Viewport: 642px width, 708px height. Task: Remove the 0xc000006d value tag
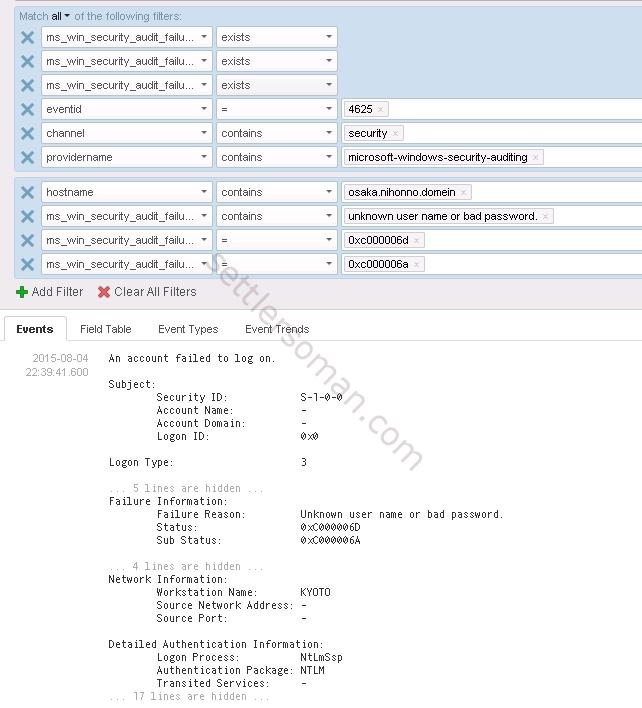tap(416, 240)
